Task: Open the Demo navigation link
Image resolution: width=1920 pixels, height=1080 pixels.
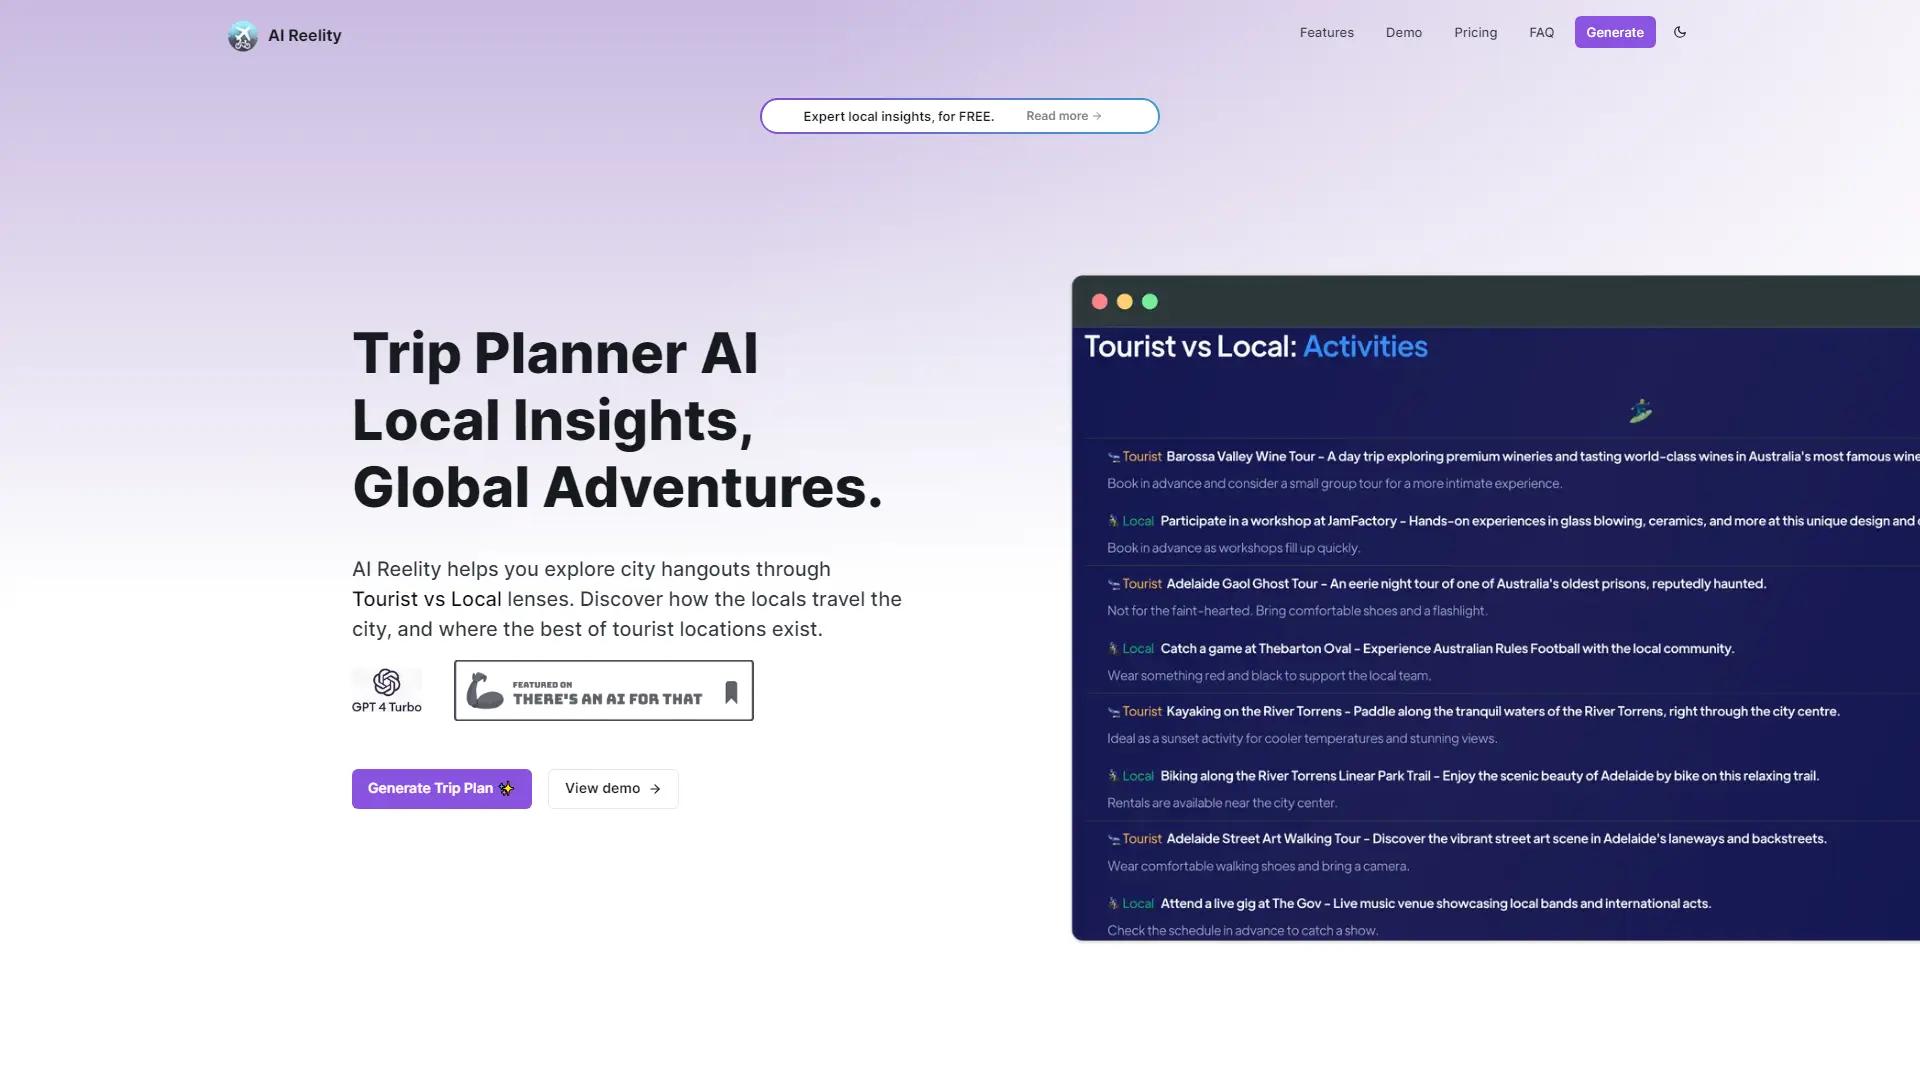Action: point(1404,32)
